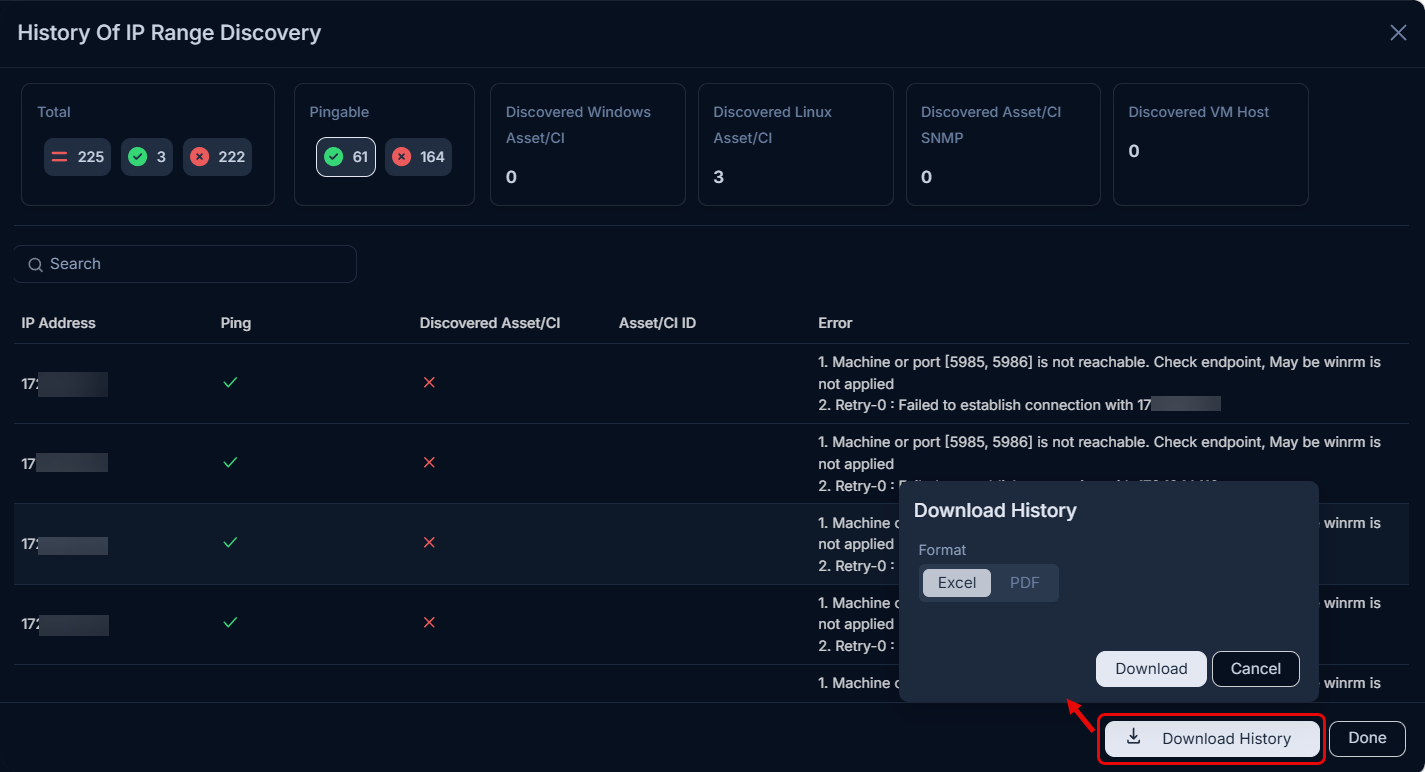Image resolution: width=1425 pixels, height=772 pixels.
Task: Click red X icon on chip 222
Action: pyautogui.click(x=200, y=157)
